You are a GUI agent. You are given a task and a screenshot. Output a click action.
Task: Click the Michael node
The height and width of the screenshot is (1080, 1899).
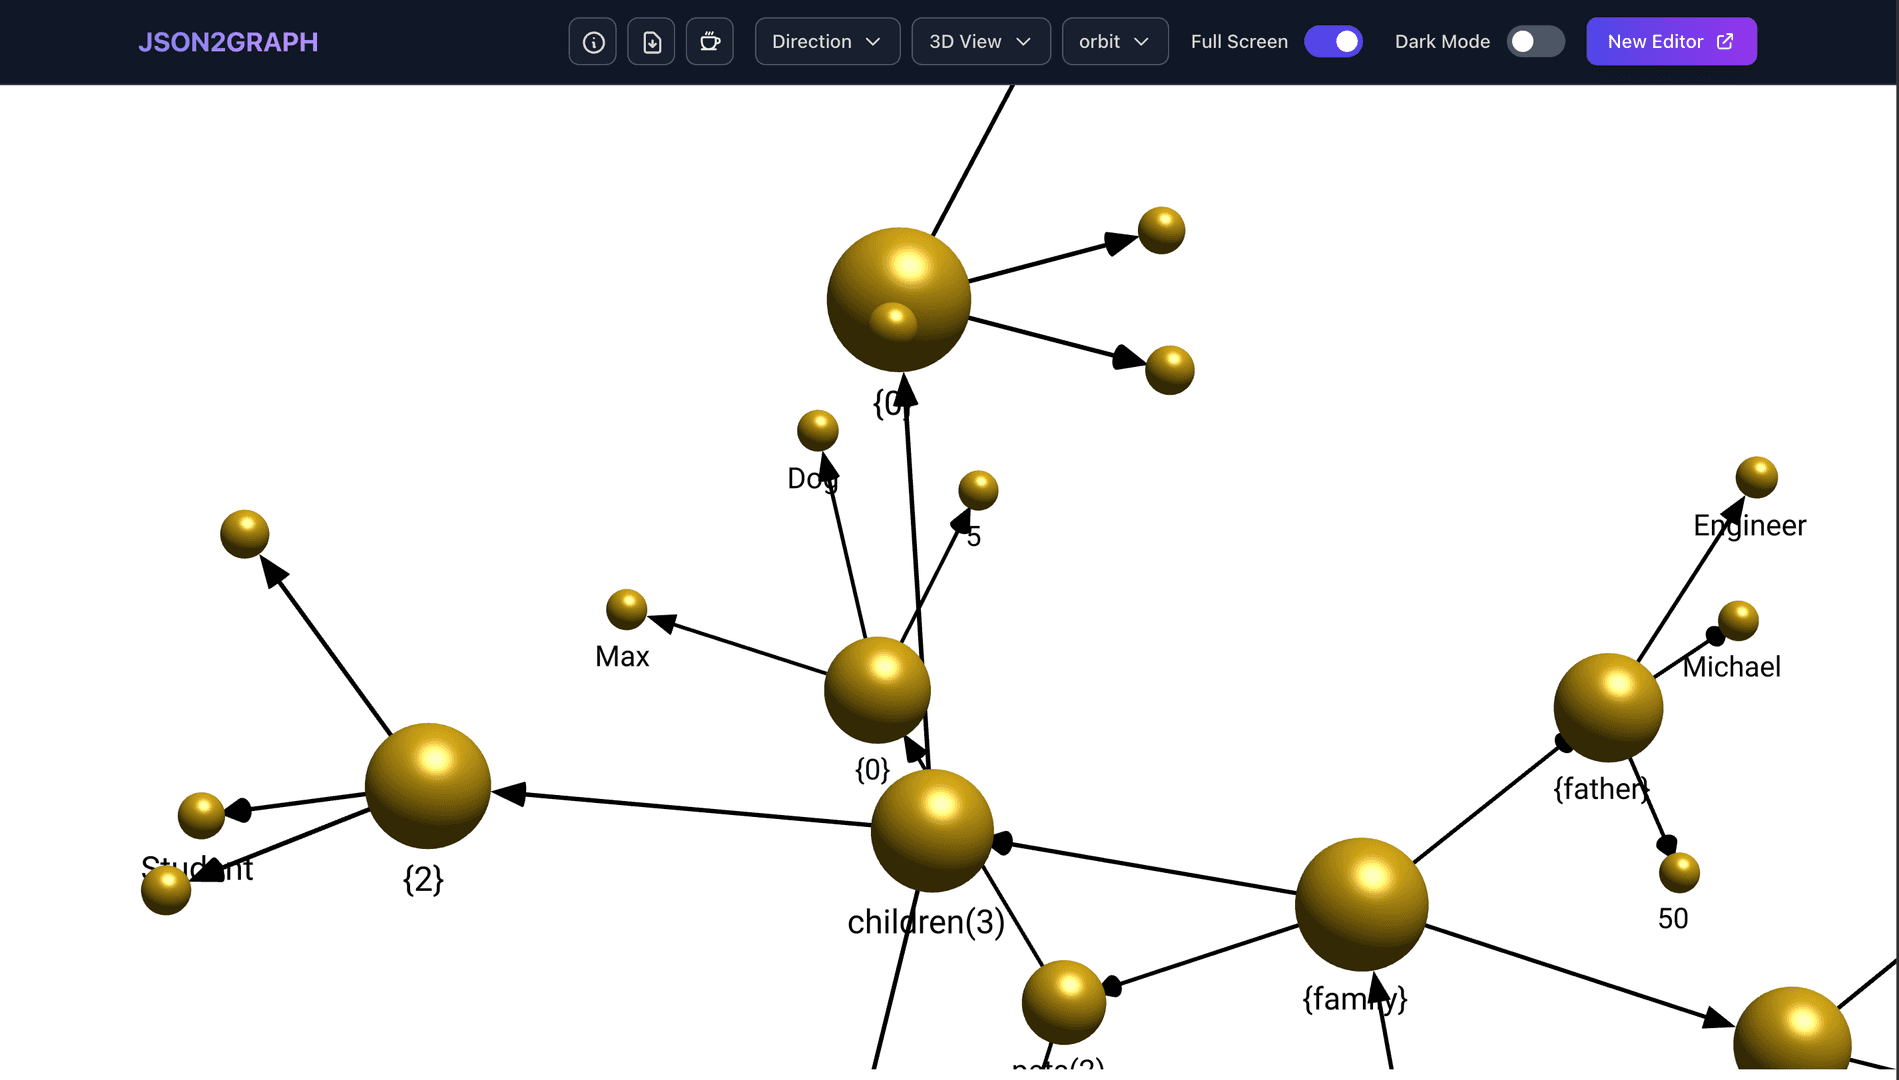coord(1738,620)
